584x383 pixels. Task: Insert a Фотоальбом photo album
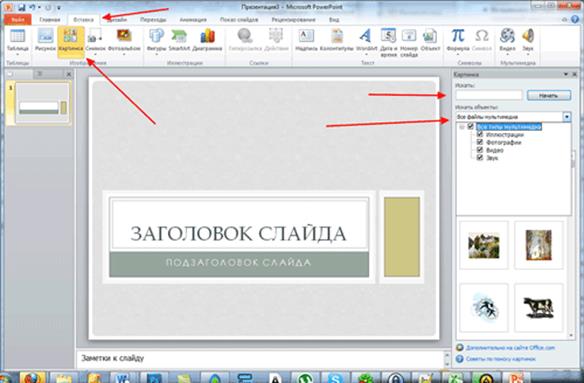[x=124, y=41]
